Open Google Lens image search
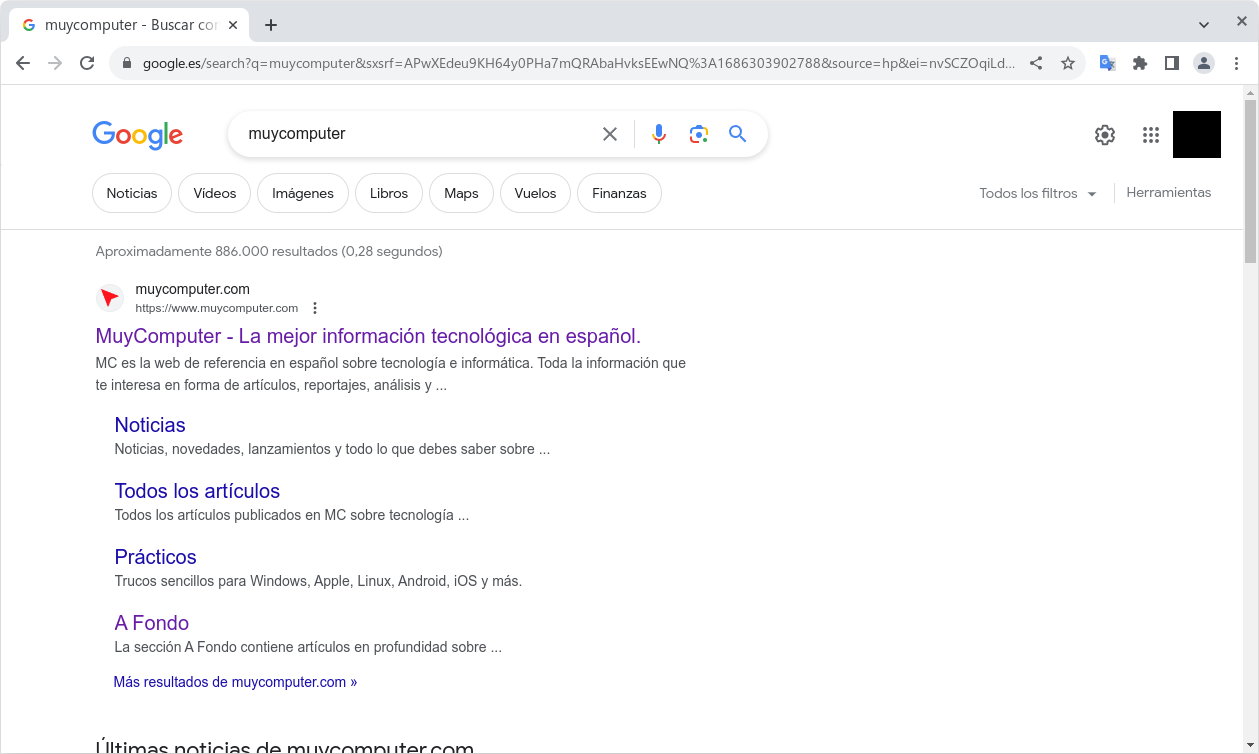This screenshot has height=754, width=1259. coord(698,134)
